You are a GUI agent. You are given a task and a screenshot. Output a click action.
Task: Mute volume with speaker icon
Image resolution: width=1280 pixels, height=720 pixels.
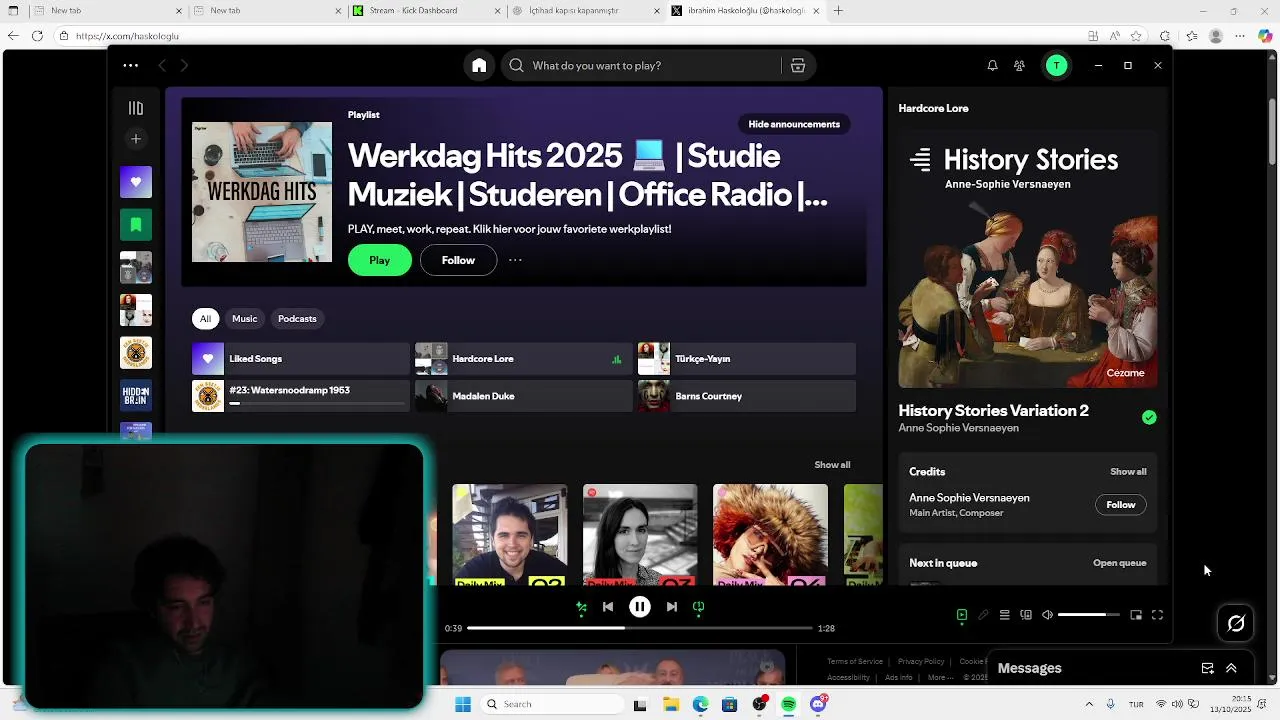point(1047,615)
